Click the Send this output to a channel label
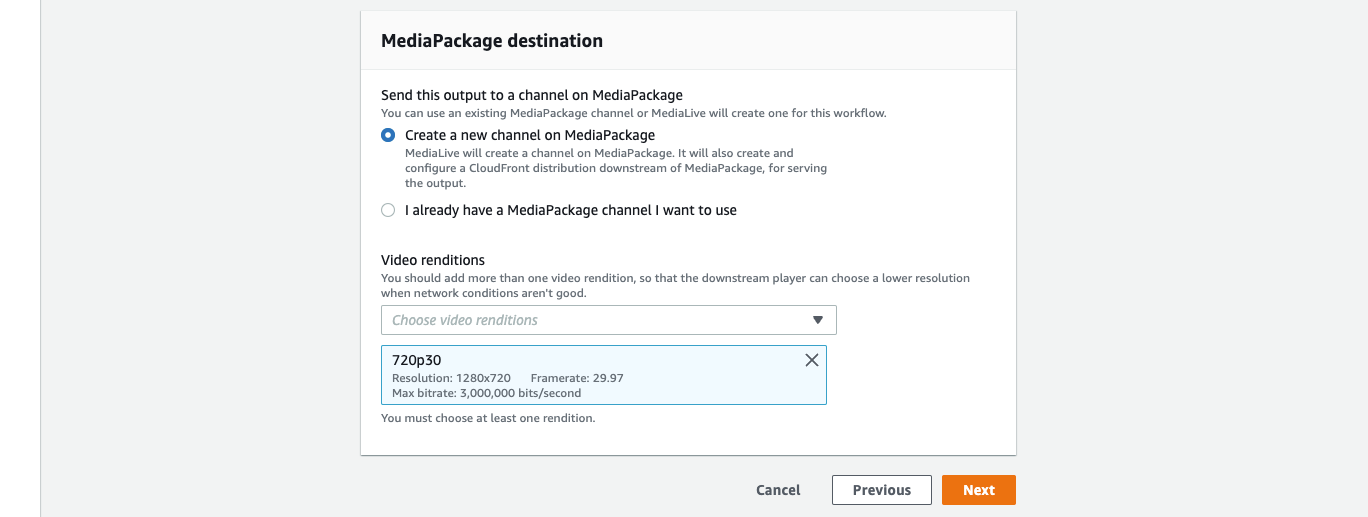Screen dimensions: 1368x517 531,95
